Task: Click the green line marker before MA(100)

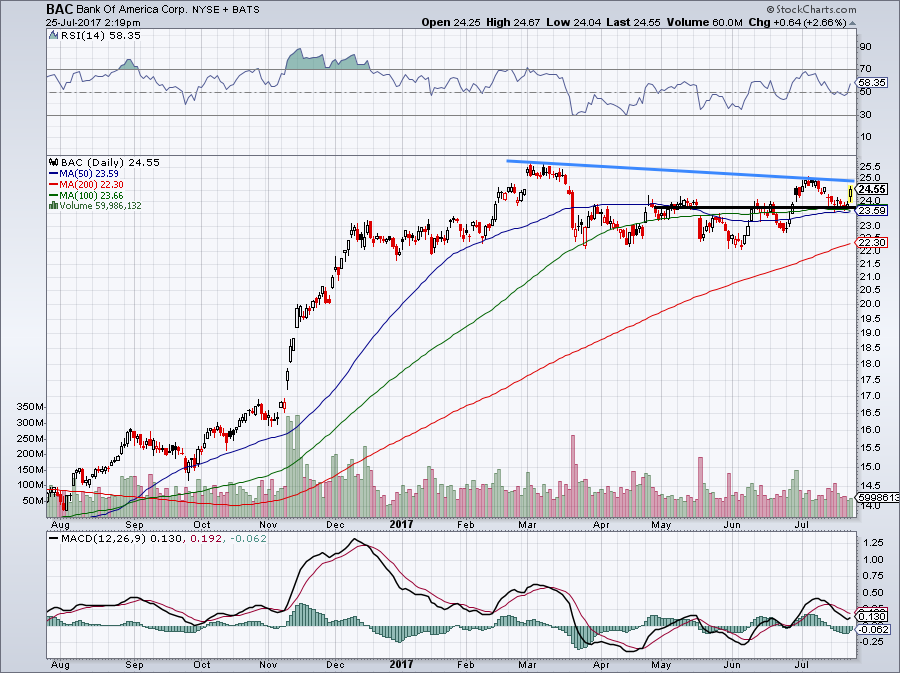Action: tap(54, 196)
